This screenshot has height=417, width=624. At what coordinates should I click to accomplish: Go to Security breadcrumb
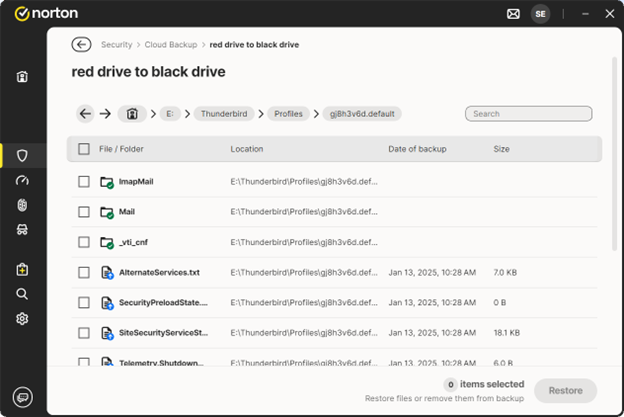click(x=117, y=45)
